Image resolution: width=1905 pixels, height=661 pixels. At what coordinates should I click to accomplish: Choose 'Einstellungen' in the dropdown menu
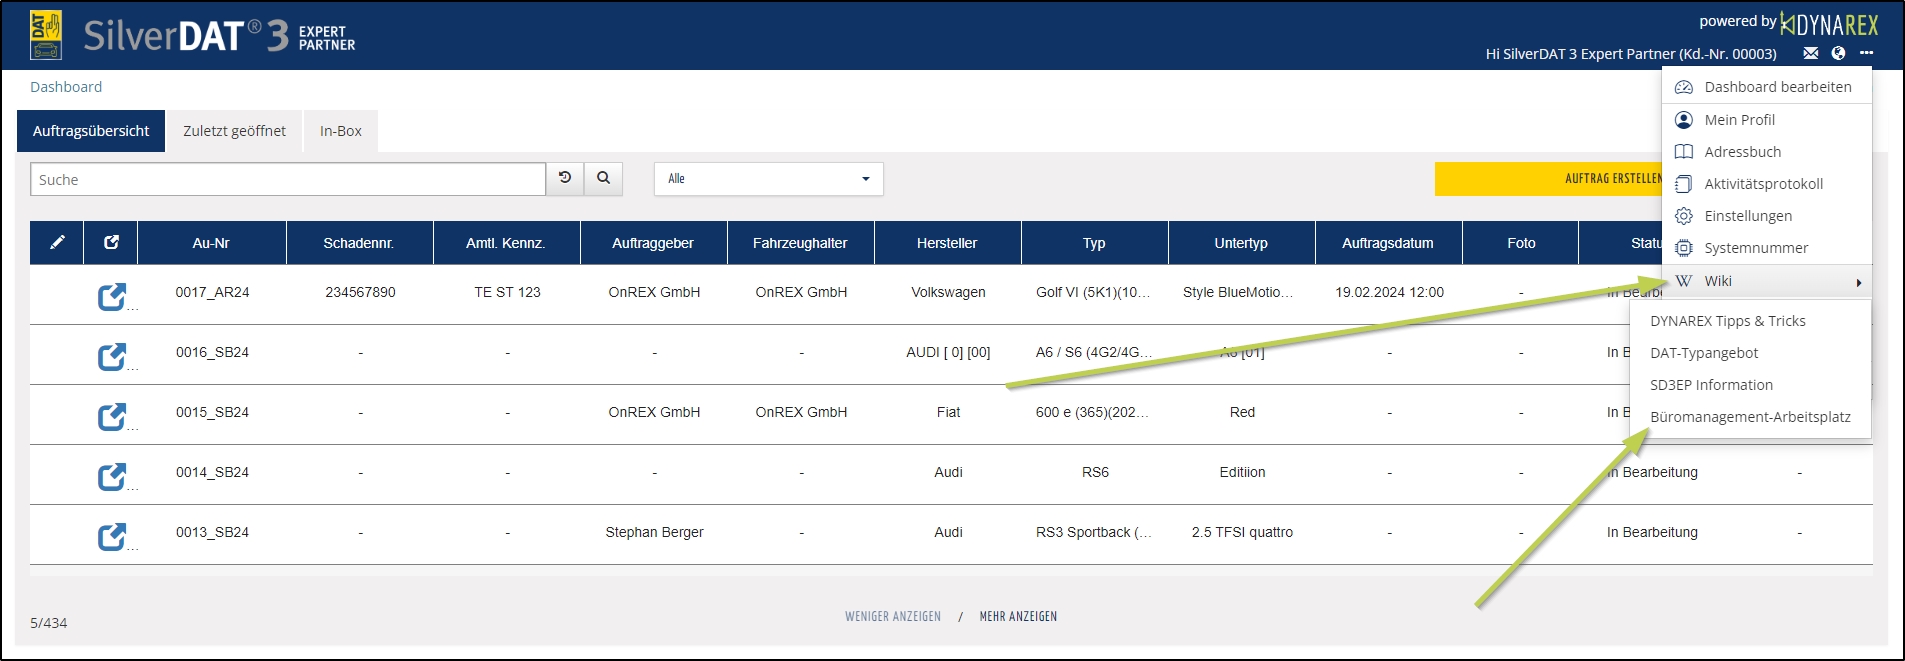click(x=1747, y=216)
